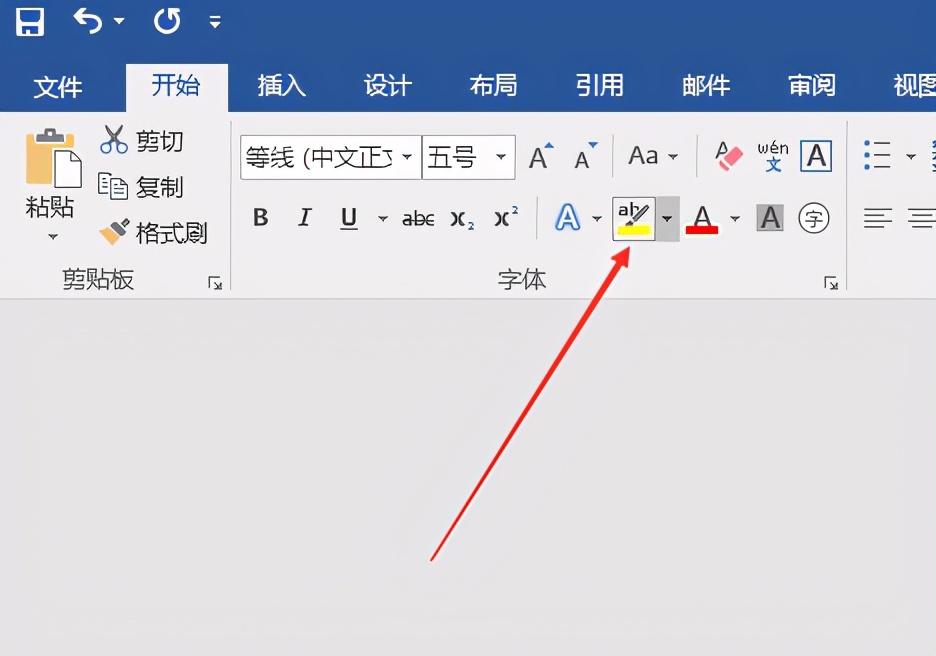Screen dimensions: 936x656
Task: Toggle Strikethrough abc formatting
Action: (x=418, y=219)
